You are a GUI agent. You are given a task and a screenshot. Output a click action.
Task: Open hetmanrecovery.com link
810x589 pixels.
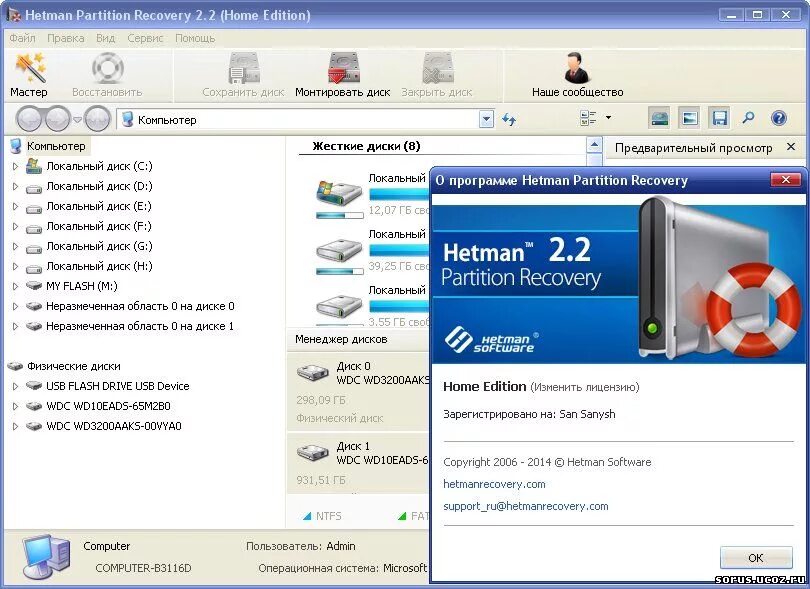click(494, 484)
